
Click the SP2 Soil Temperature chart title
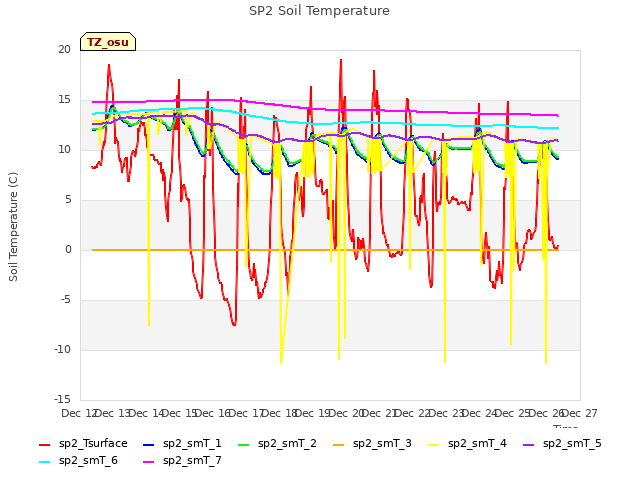tap(319, 11)
